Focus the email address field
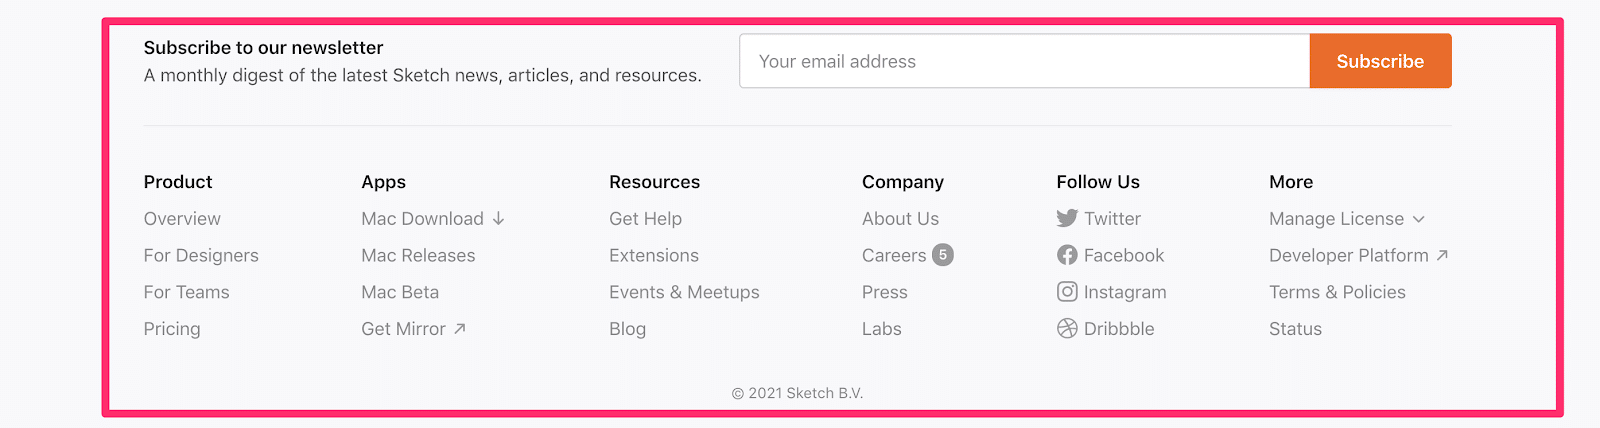This screenshot has height=428, width=1600. 1025,61
